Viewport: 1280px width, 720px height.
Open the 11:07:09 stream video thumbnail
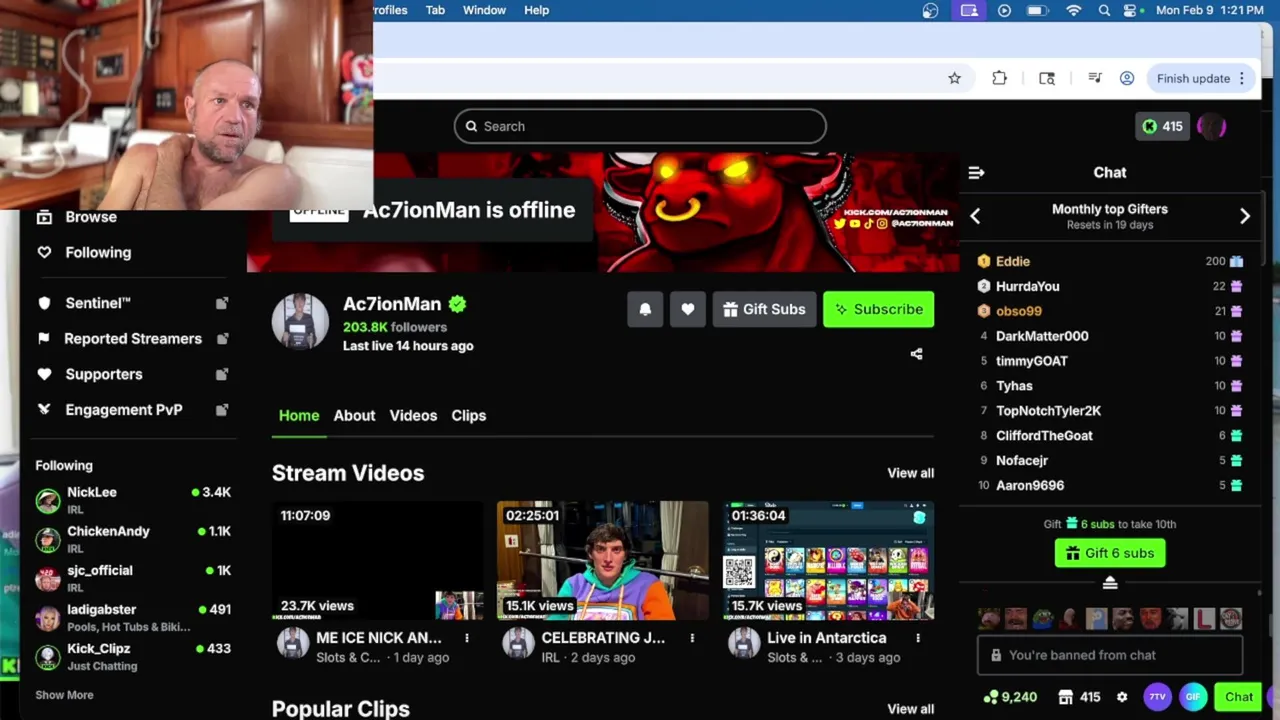[378, 560]
